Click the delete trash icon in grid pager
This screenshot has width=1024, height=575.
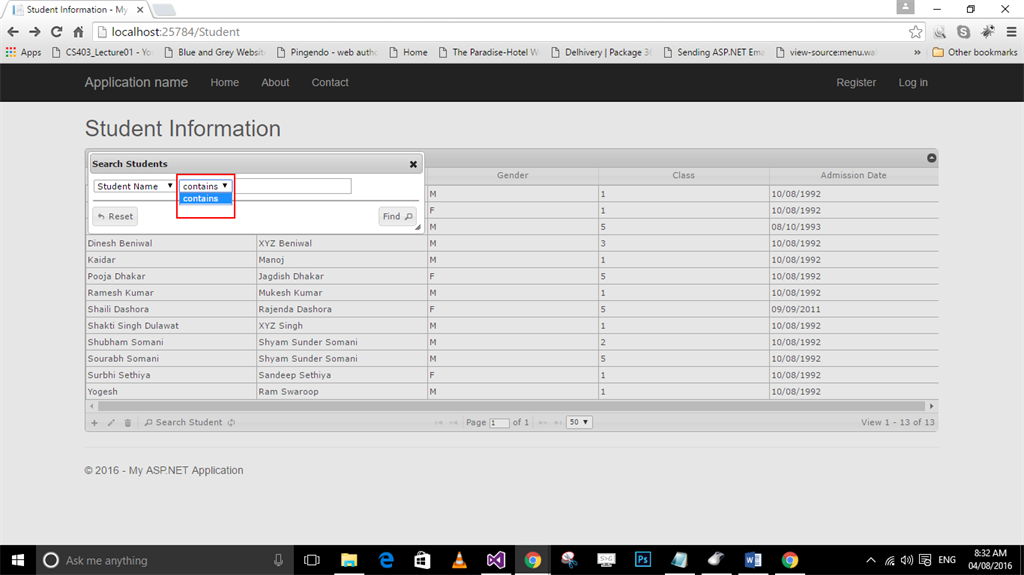pos(128,423)
